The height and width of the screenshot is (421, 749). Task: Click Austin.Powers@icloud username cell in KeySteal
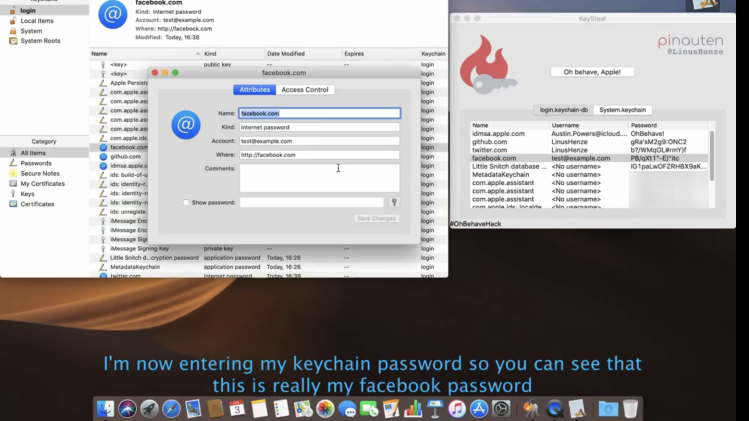point(589,134)
